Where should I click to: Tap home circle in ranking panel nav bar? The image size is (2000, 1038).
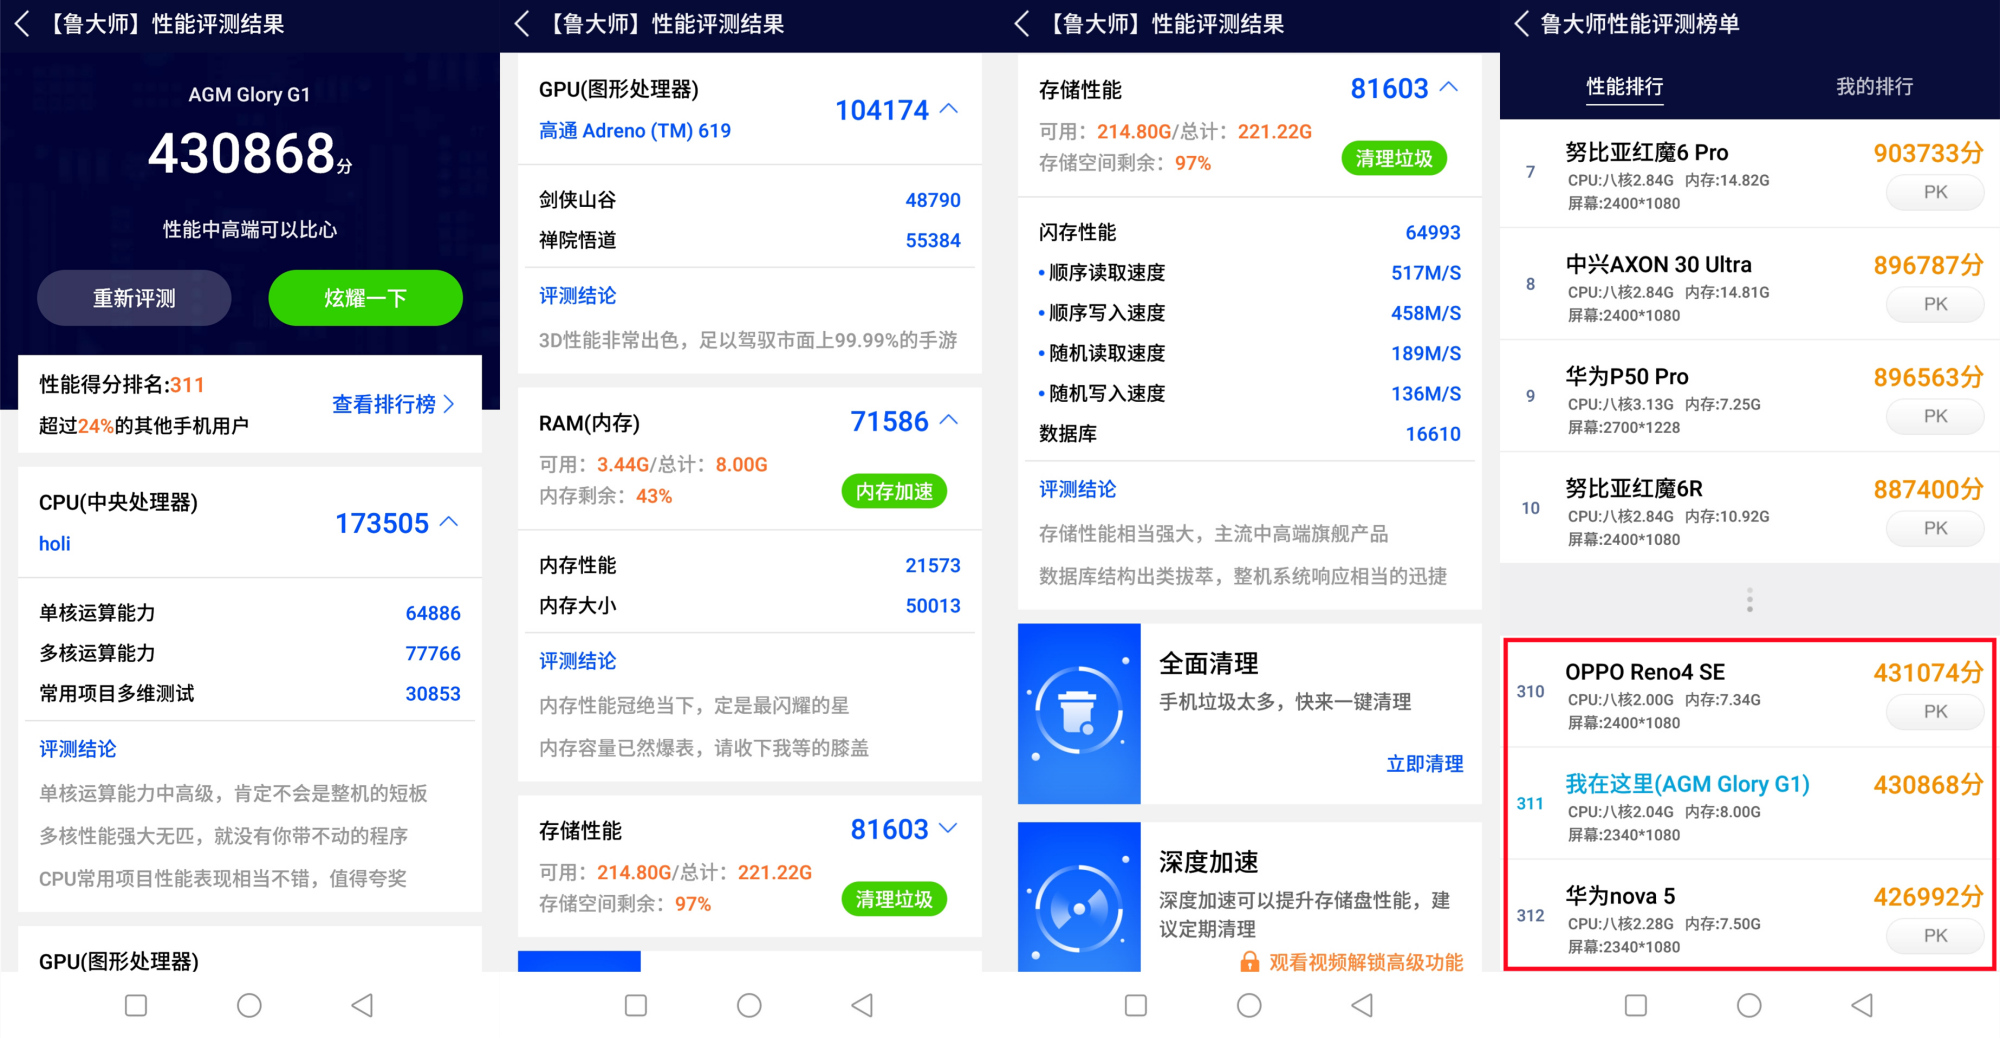point(1749,1005)
